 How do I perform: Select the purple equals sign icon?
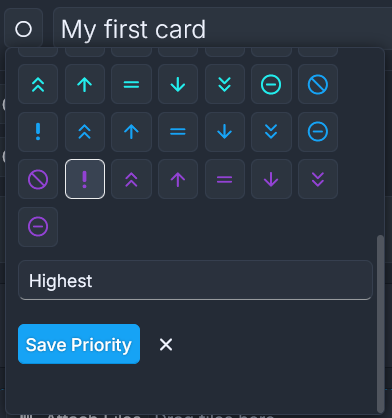tap(225, 179)
